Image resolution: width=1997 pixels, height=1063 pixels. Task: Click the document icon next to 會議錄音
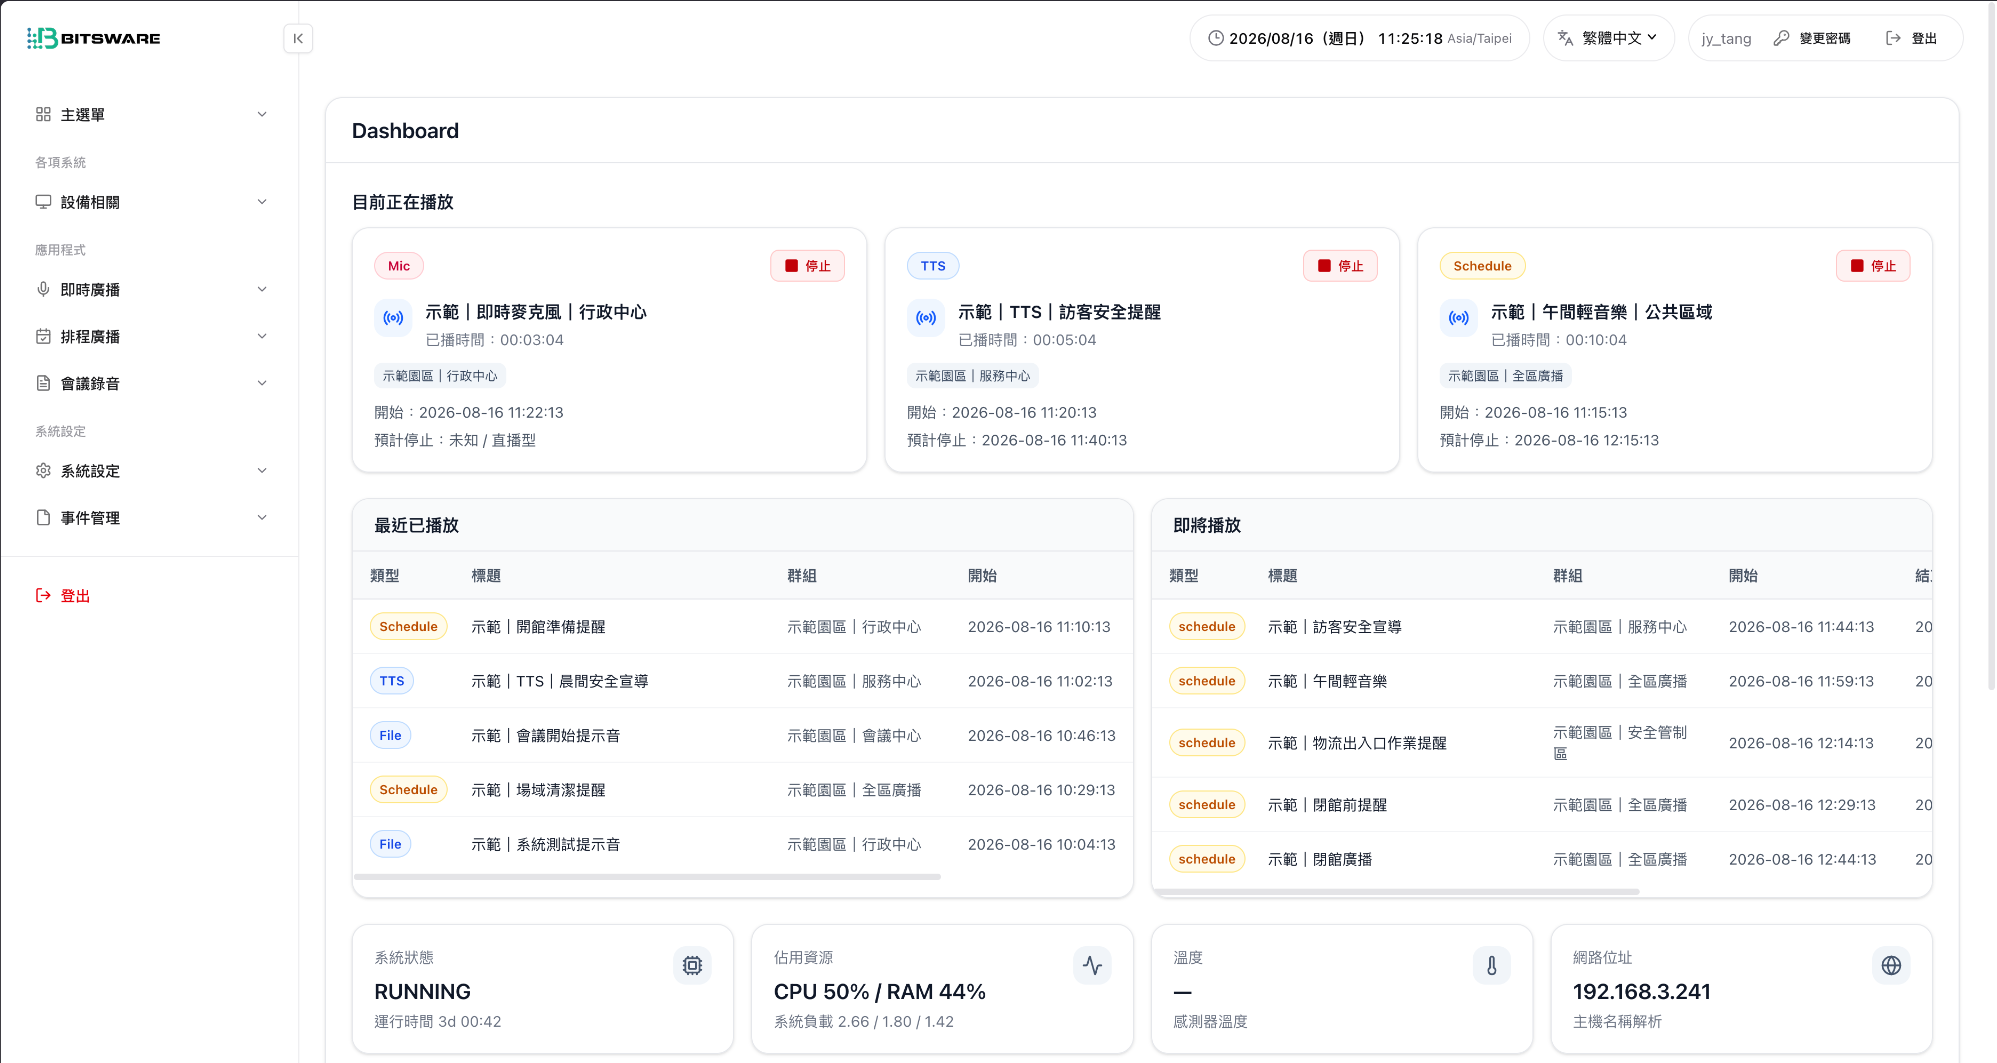point(43,383)
